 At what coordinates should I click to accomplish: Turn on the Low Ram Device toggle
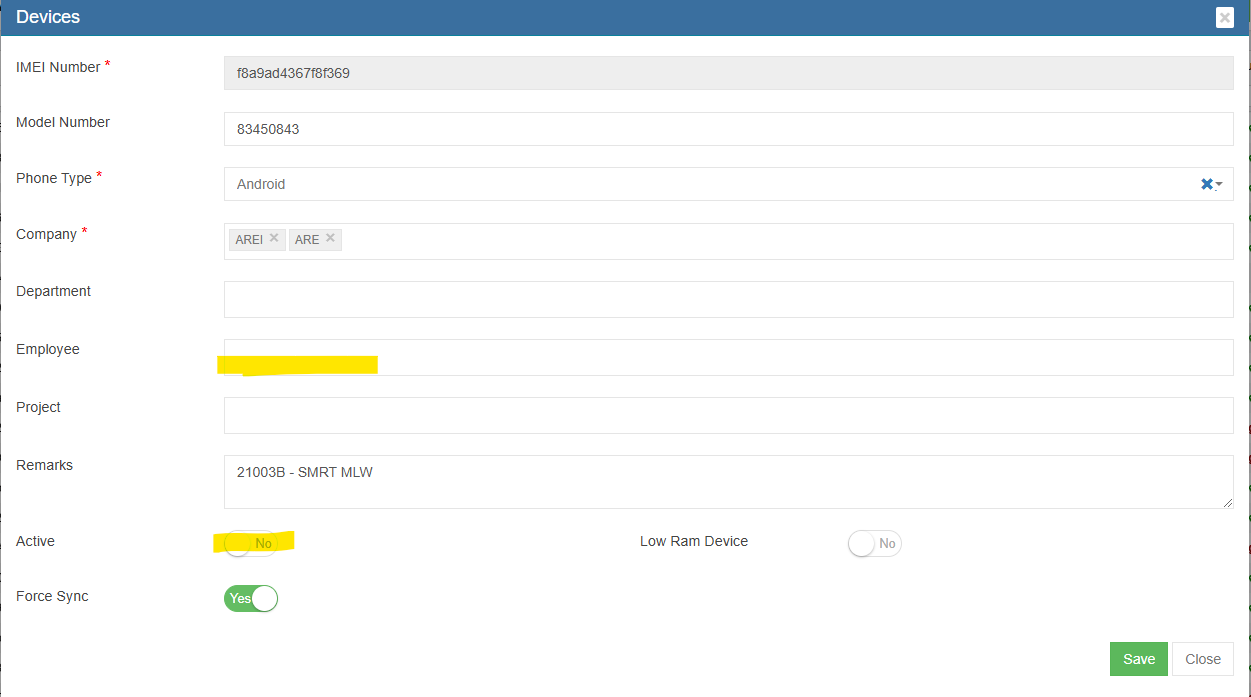874,543
